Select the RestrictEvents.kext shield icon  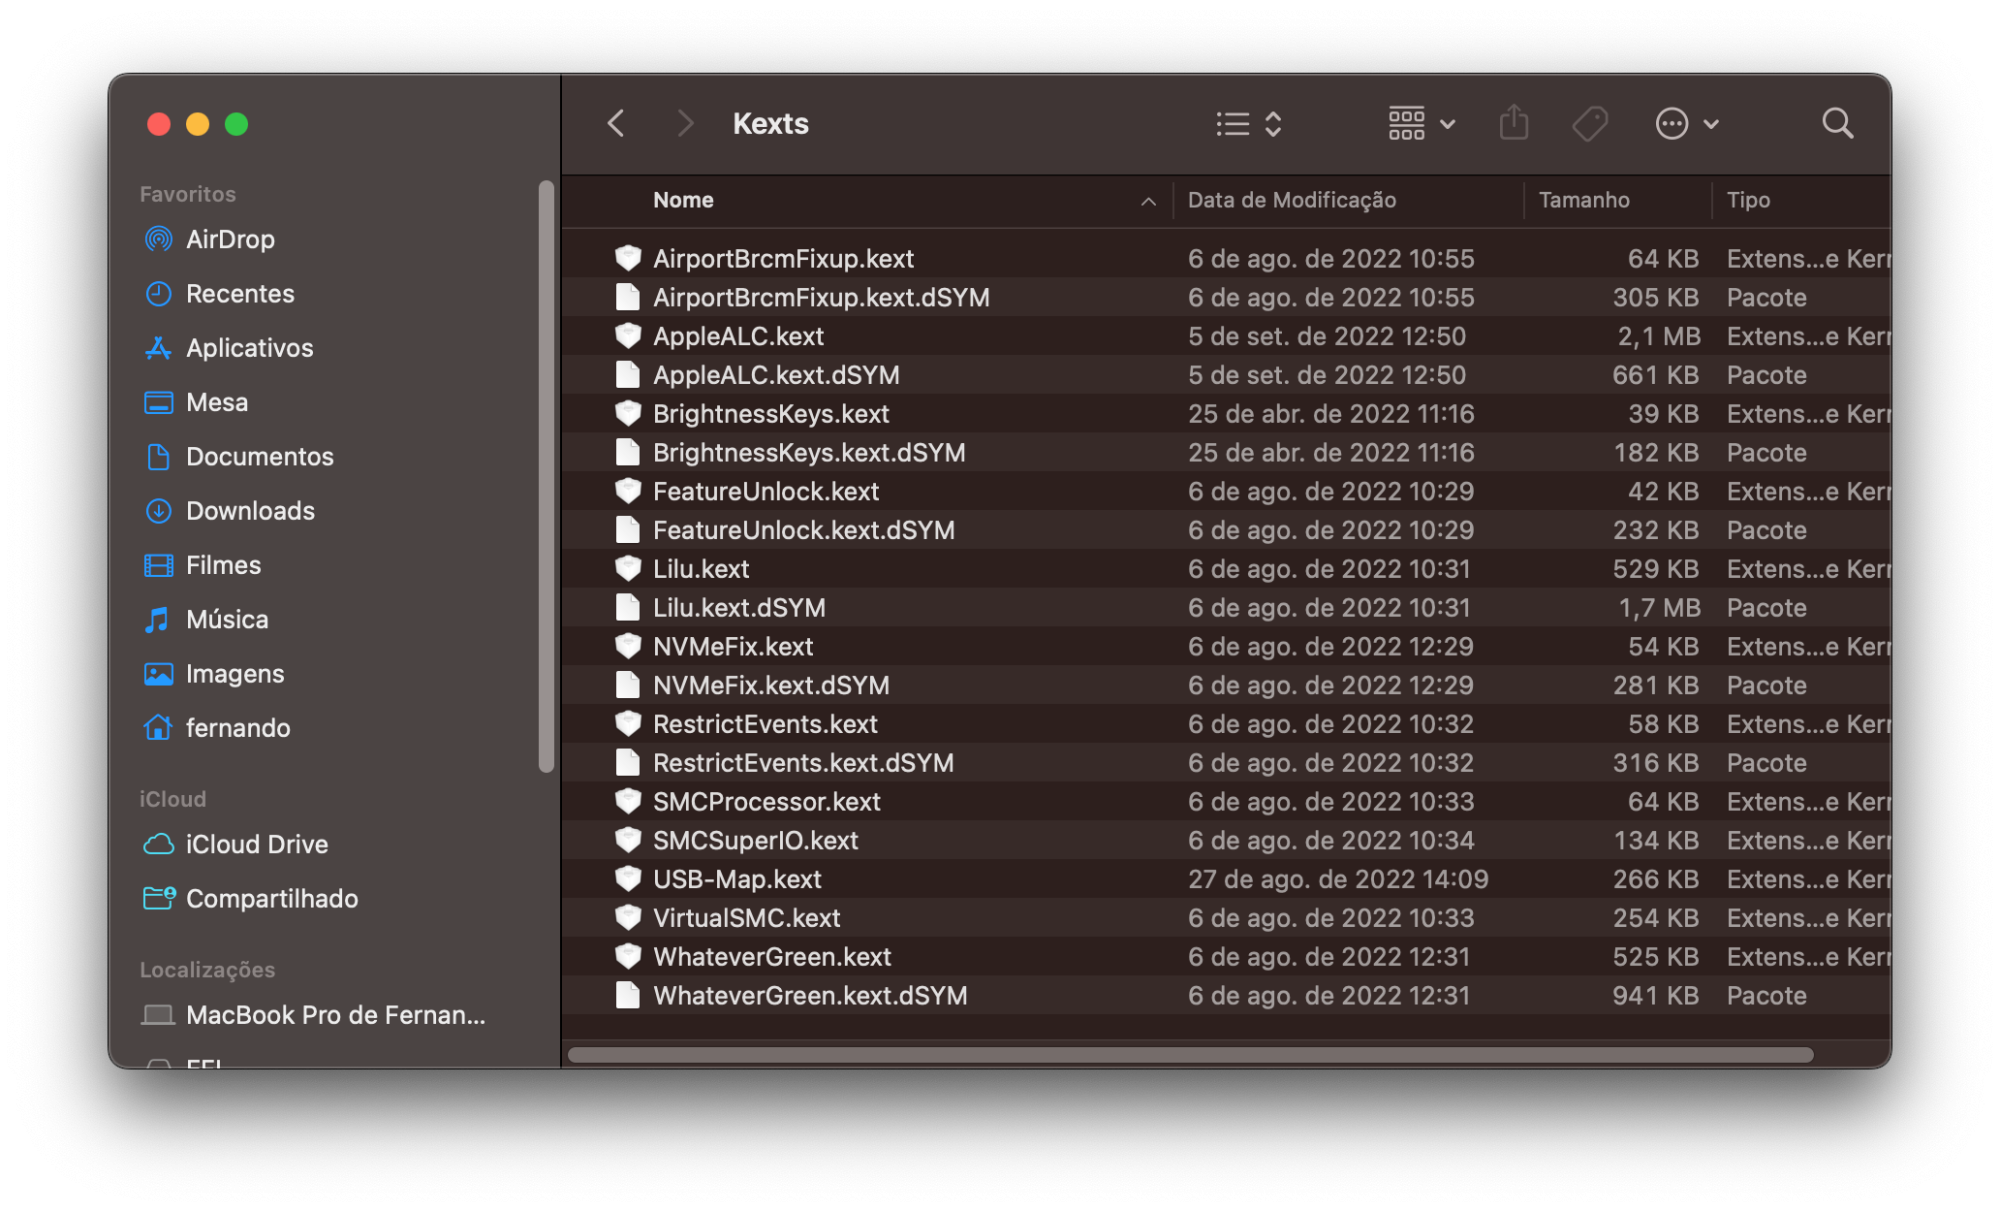click(627, 723)
